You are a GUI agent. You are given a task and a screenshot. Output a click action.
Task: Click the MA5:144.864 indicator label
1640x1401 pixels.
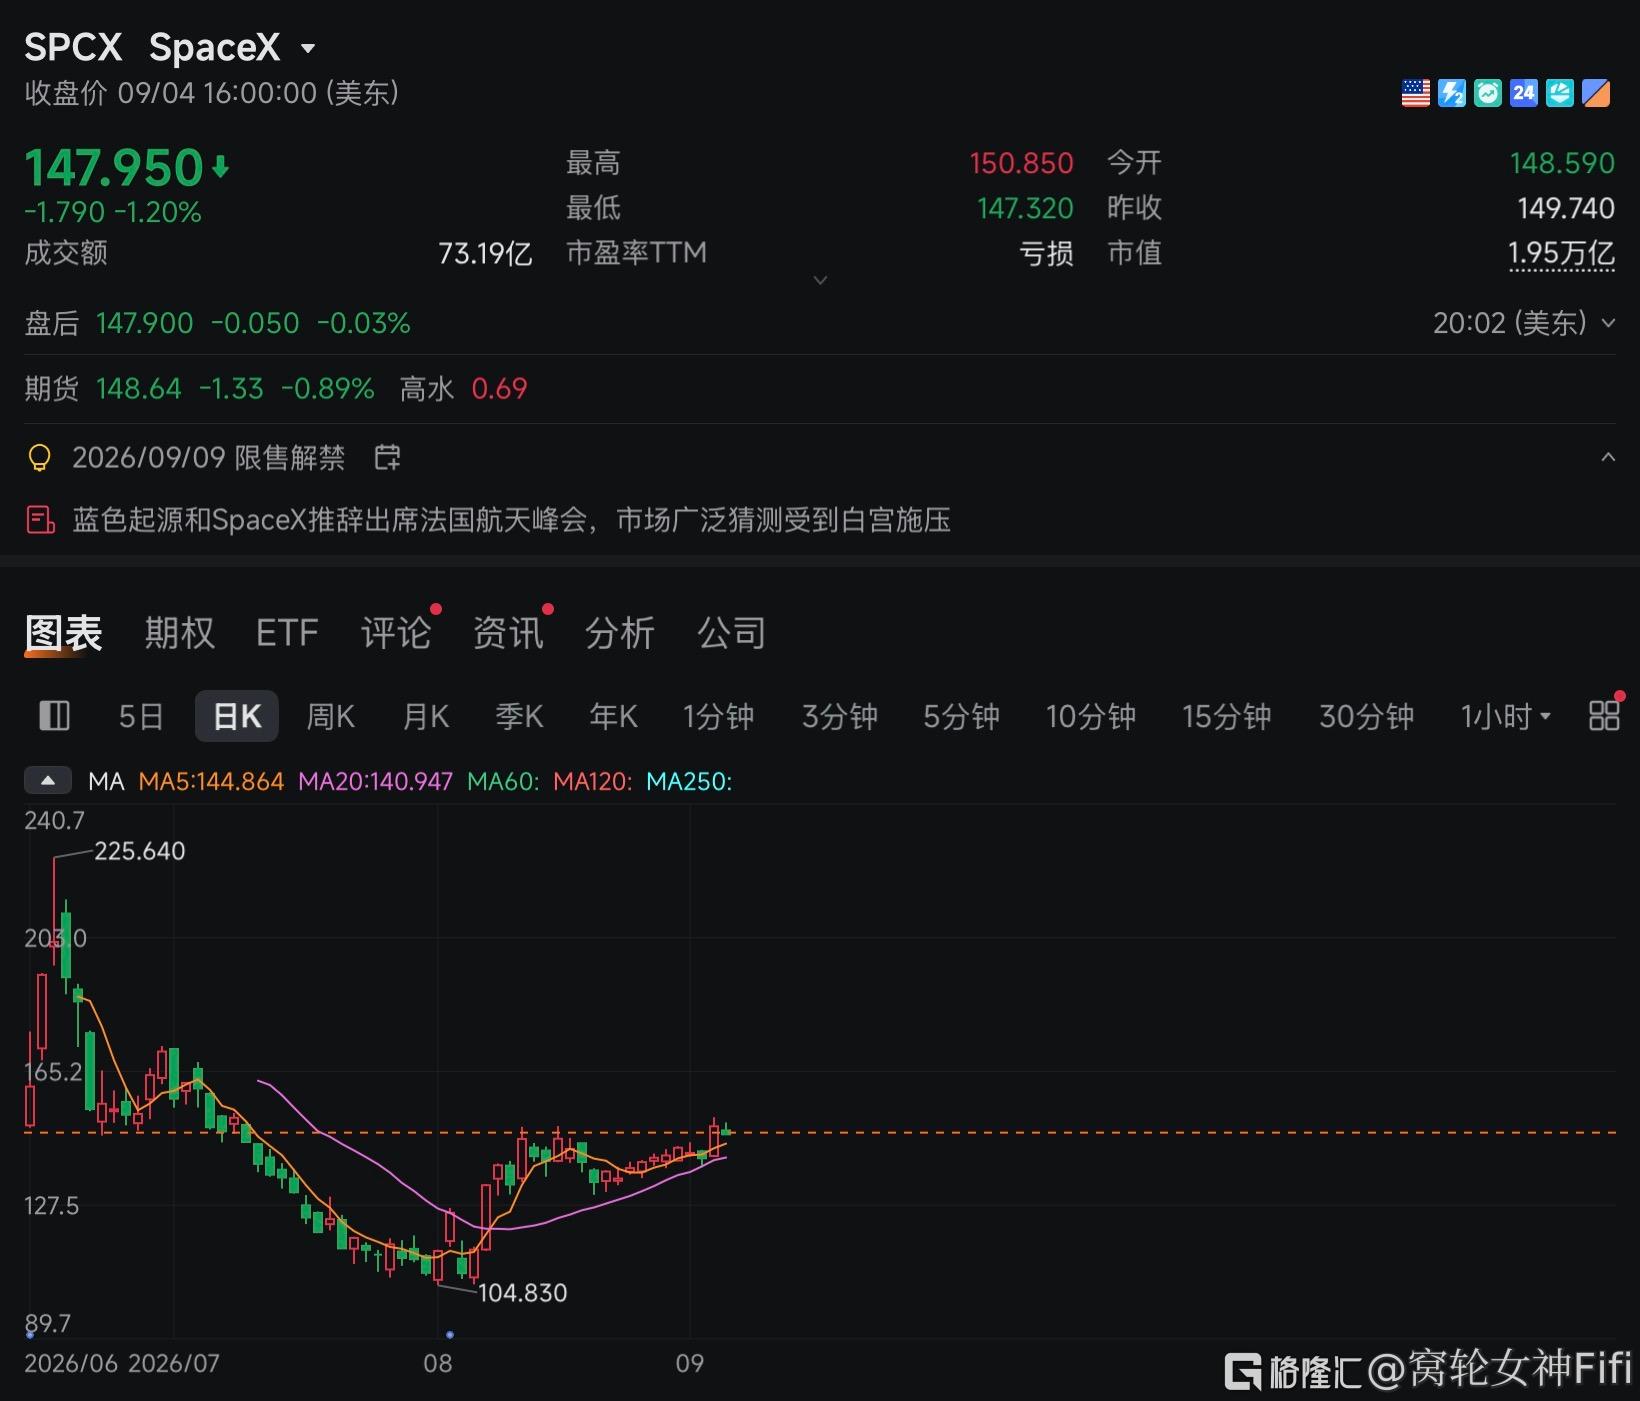click(211, 781)
